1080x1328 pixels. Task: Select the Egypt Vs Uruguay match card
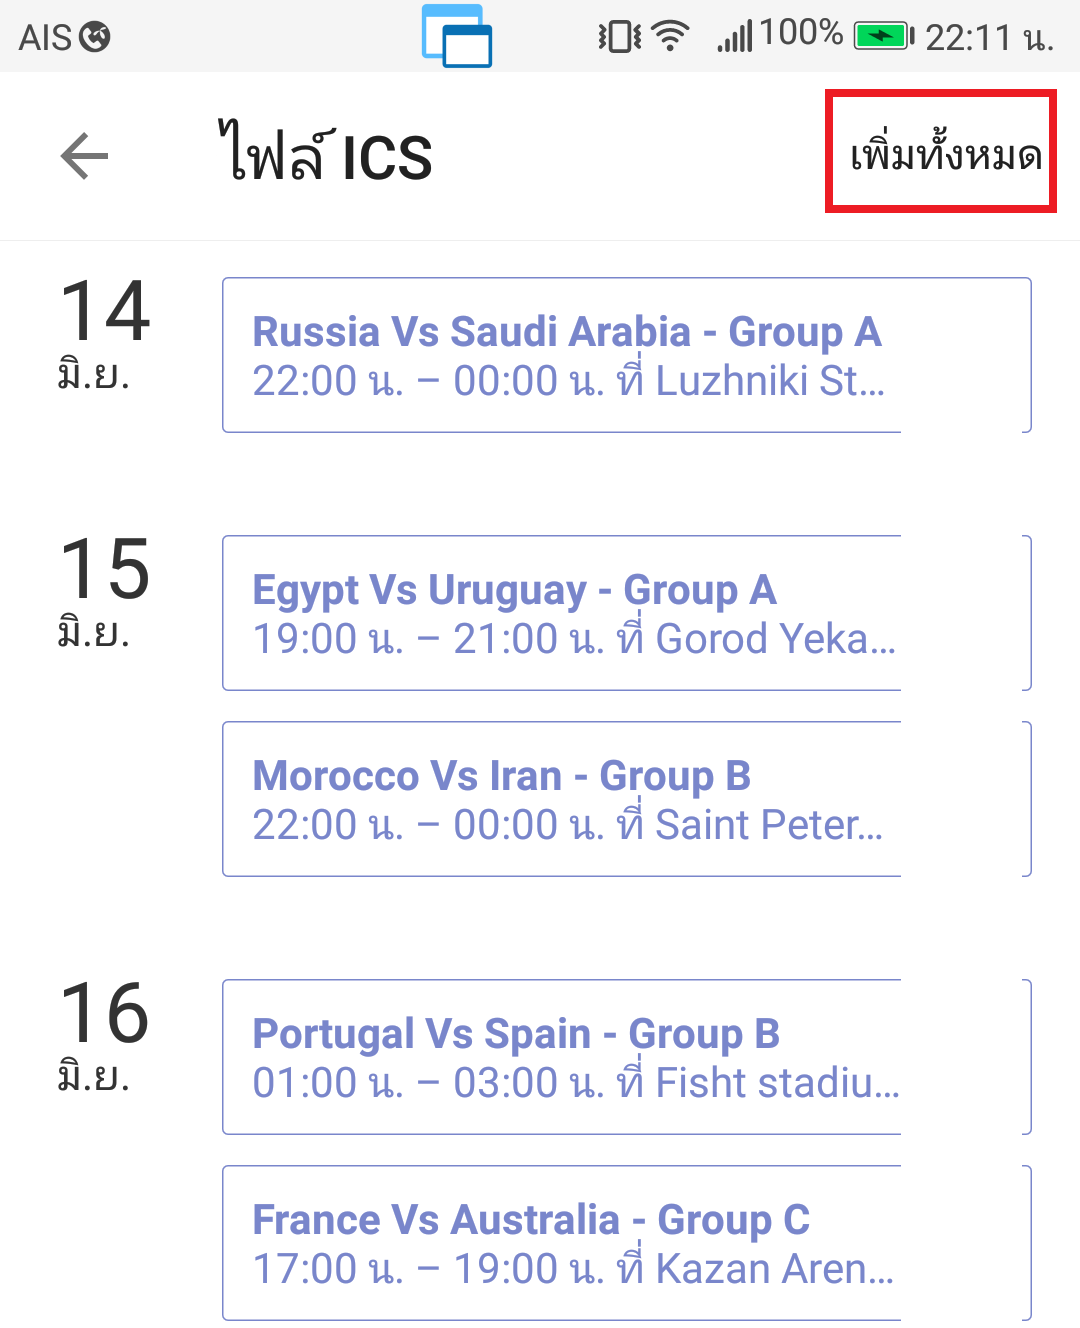tap(626, 613)
